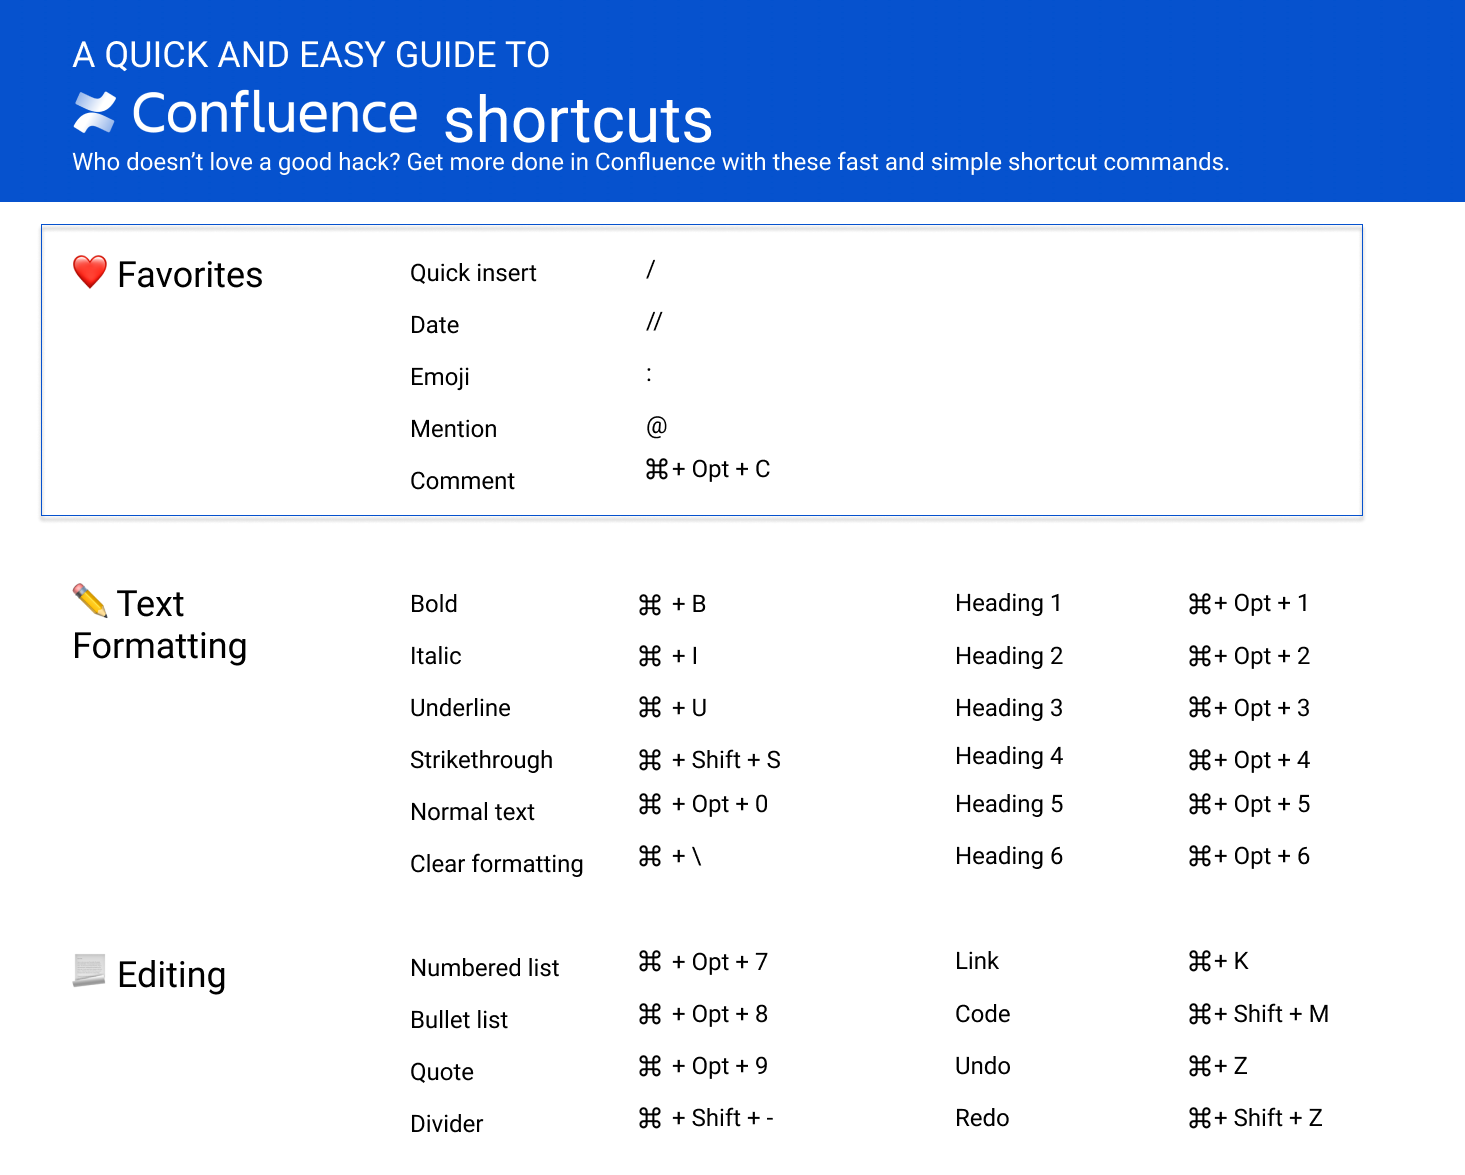Click the Favorites section heading

pos(190,275)
